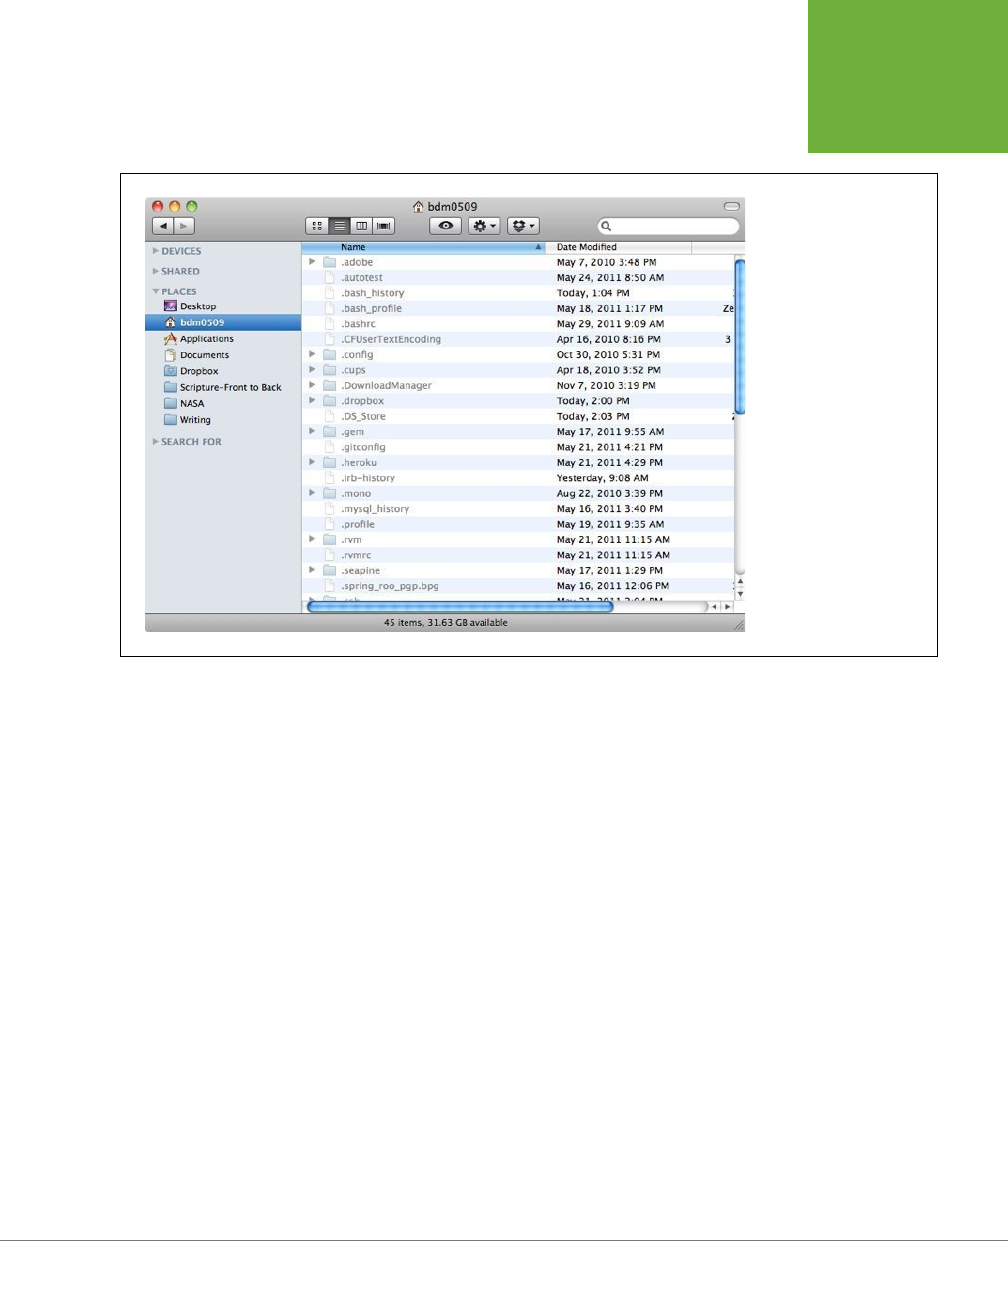Switch to list view
The height and width of the screenshot is (1310, 1008).
(x=340, y=226)
